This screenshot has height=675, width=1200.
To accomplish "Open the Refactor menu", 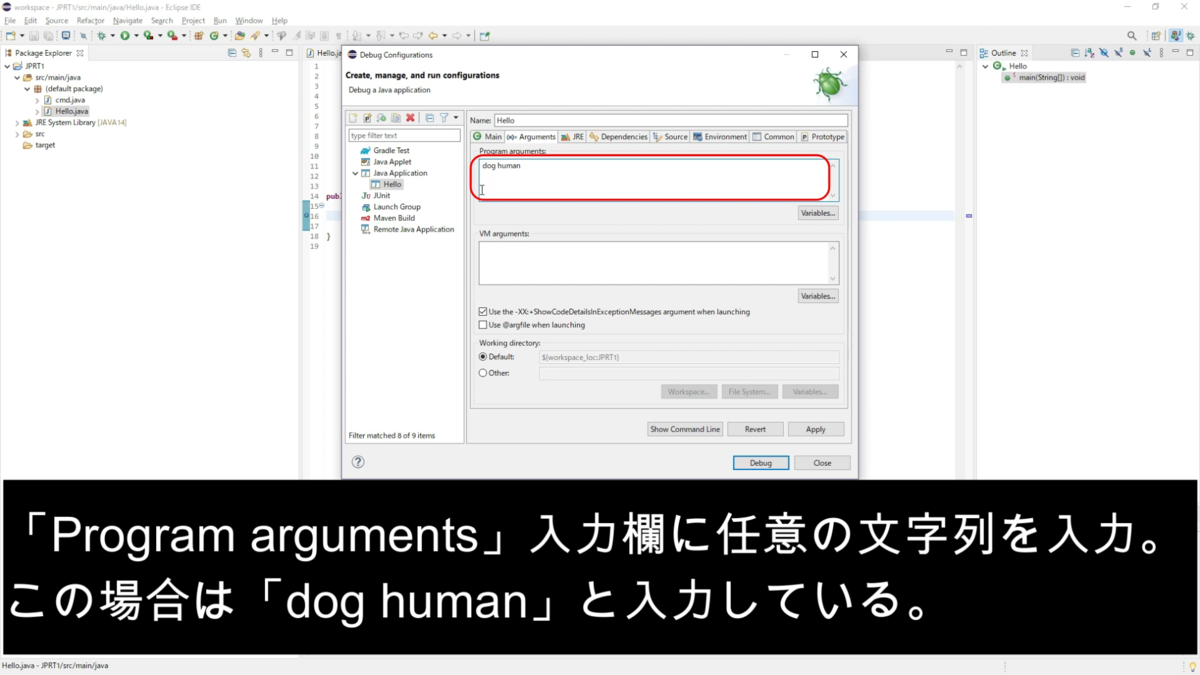I will (x=90, y=20).
